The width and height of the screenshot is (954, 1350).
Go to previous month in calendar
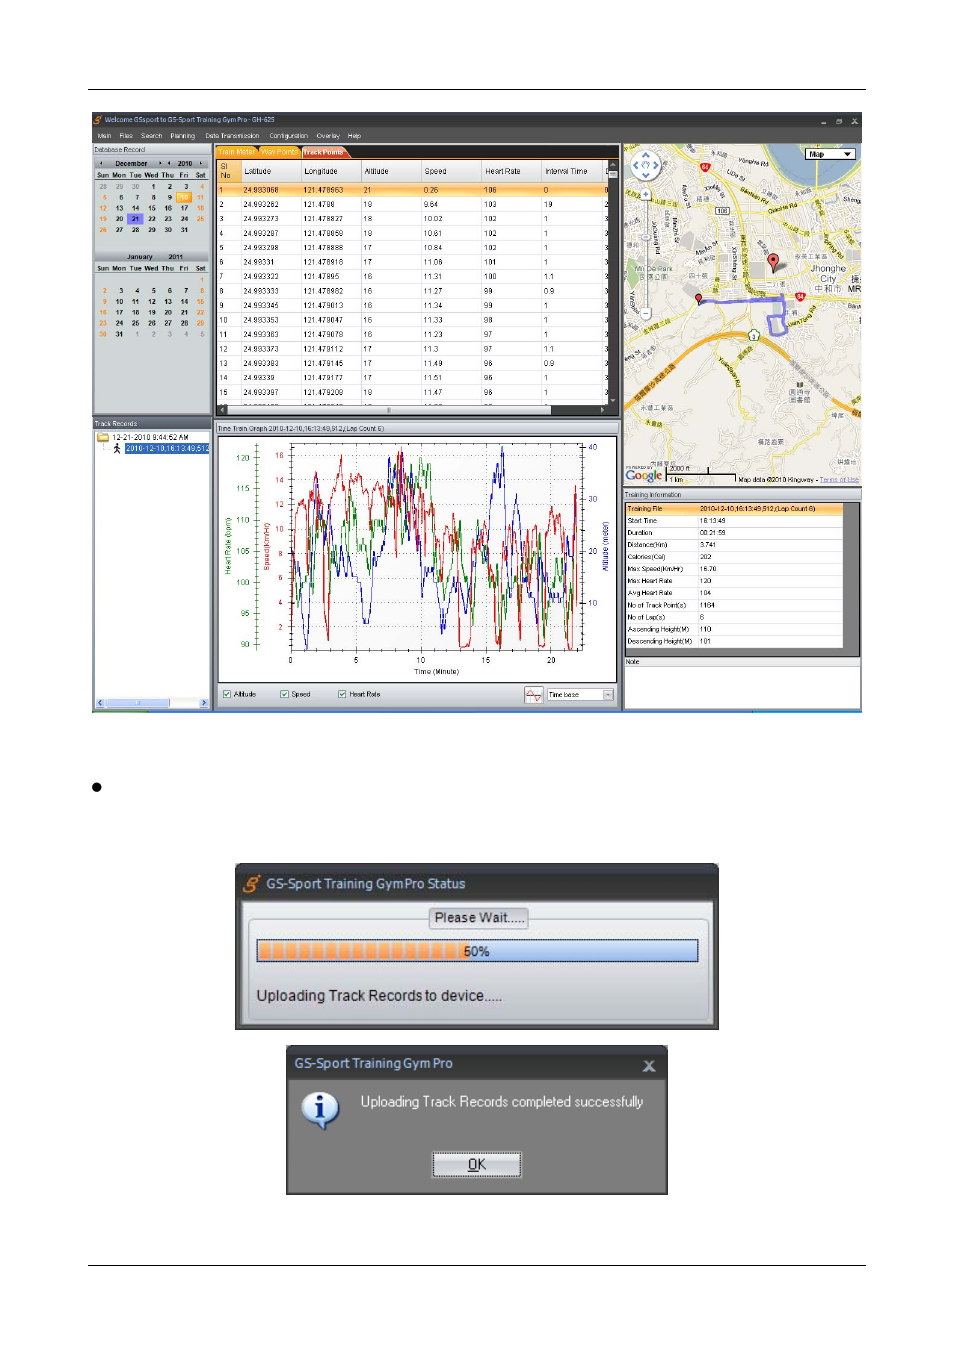[101, 163]
